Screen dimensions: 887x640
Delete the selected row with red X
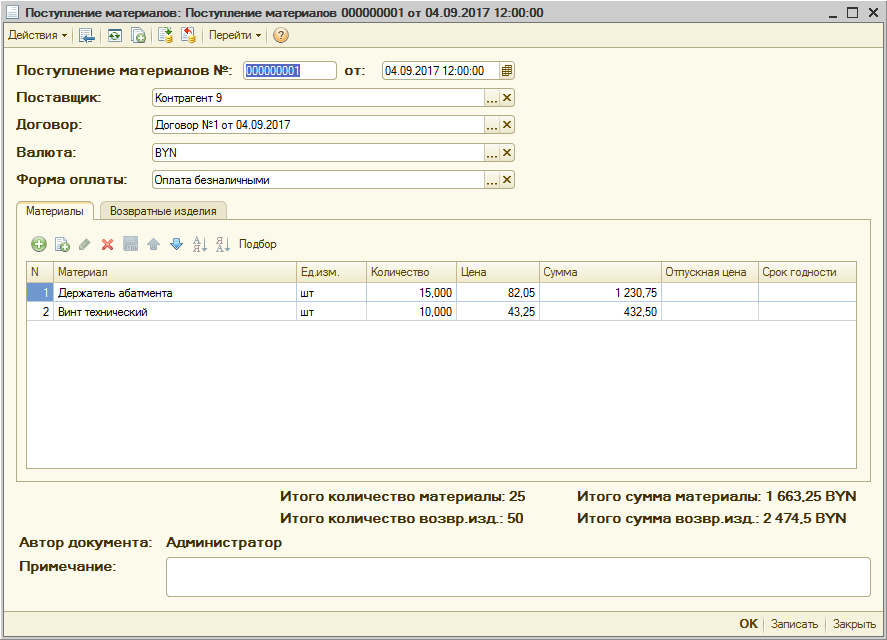coord(107,244)
